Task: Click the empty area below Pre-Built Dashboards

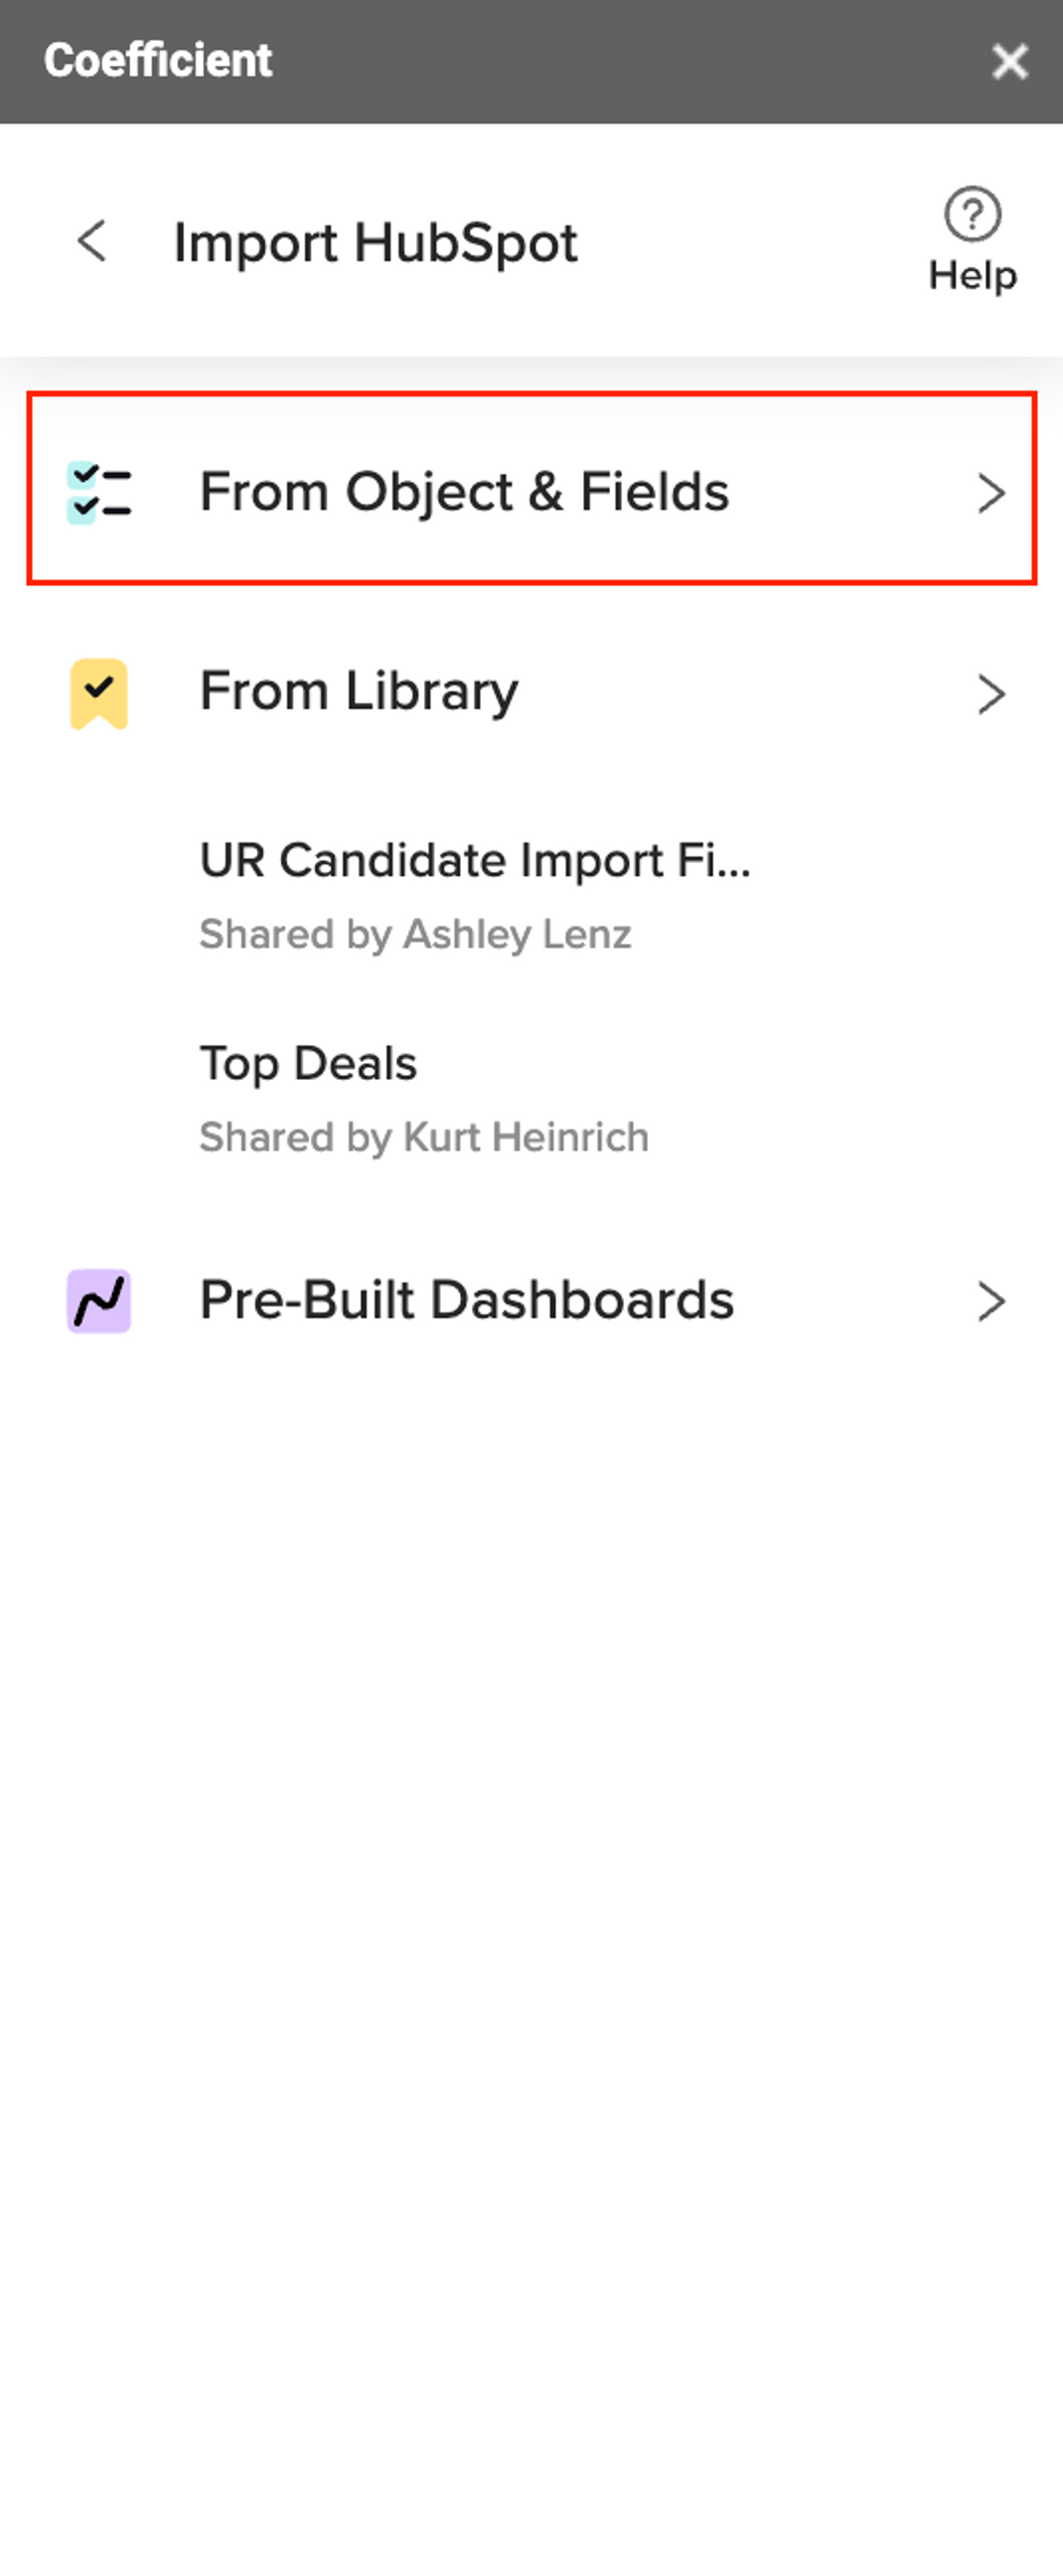Action: pos(531,1950)
